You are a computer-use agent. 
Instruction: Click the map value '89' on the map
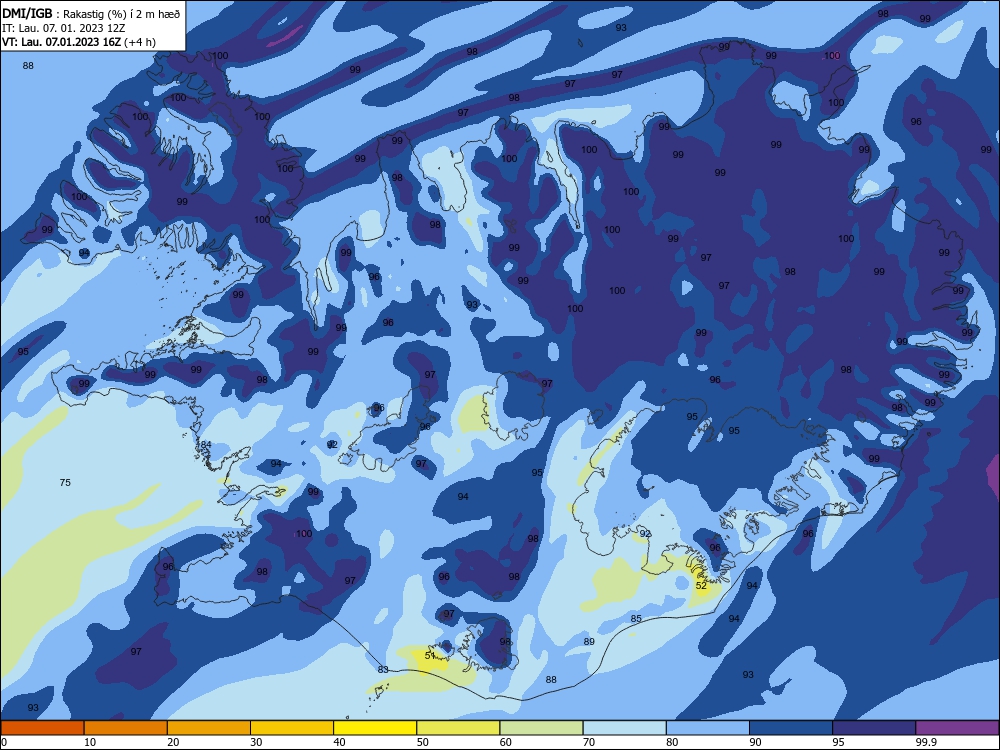589,642
